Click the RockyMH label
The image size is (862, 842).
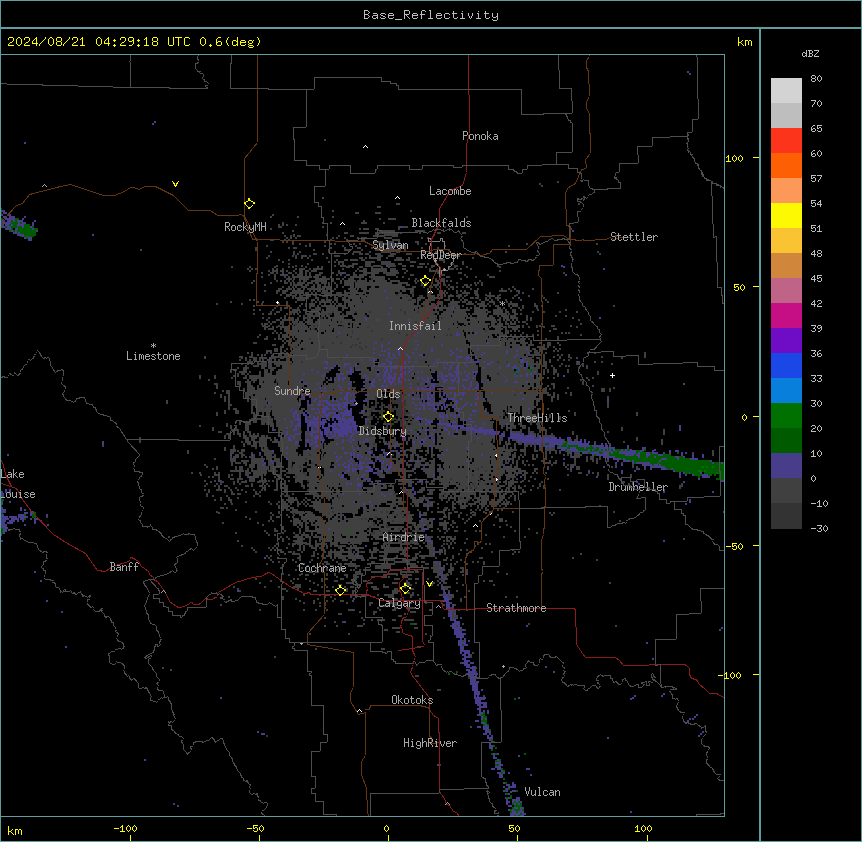tap(245, 227)
